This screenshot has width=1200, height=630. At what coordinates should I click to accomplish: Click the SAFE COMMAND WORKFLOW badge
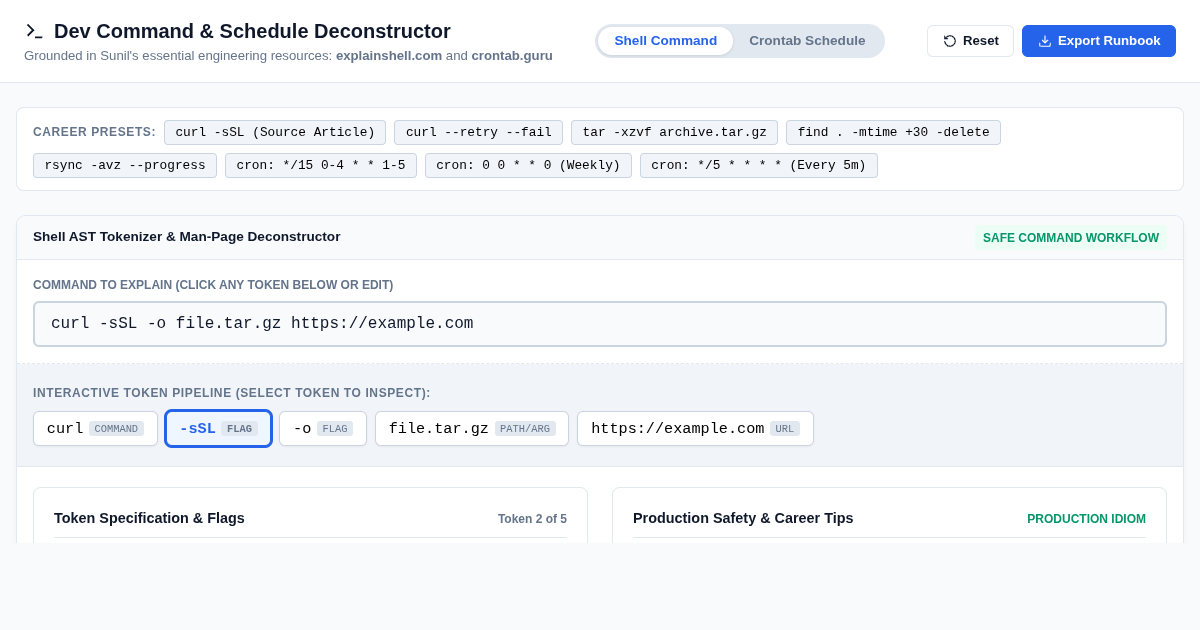coord(1071,238)
